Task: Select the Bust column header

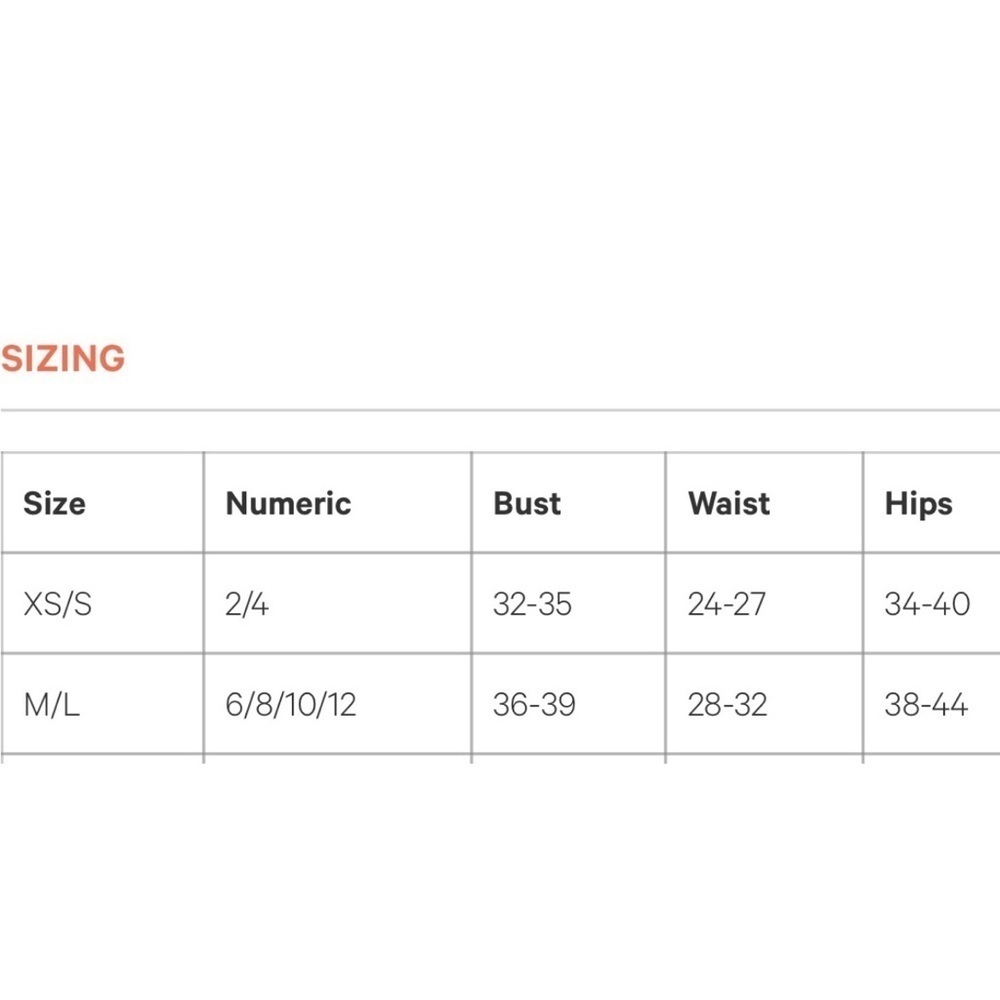Action: click(x=527, y=503)
